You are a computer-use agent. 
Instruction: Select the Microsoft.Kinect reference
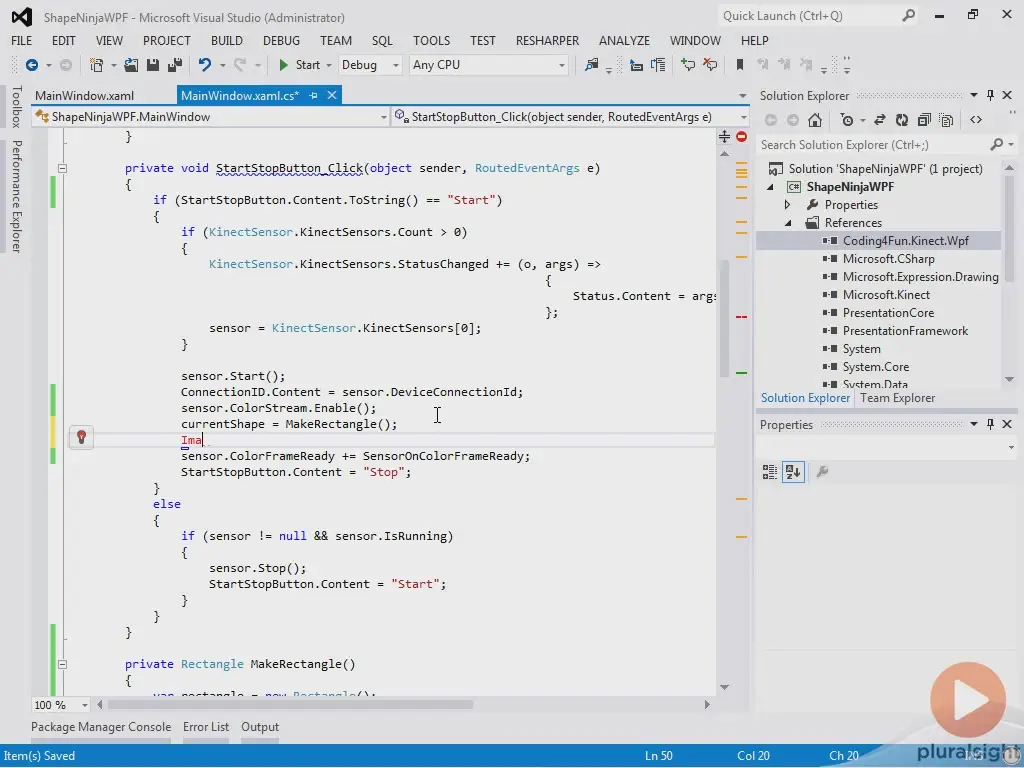[886, 295]
